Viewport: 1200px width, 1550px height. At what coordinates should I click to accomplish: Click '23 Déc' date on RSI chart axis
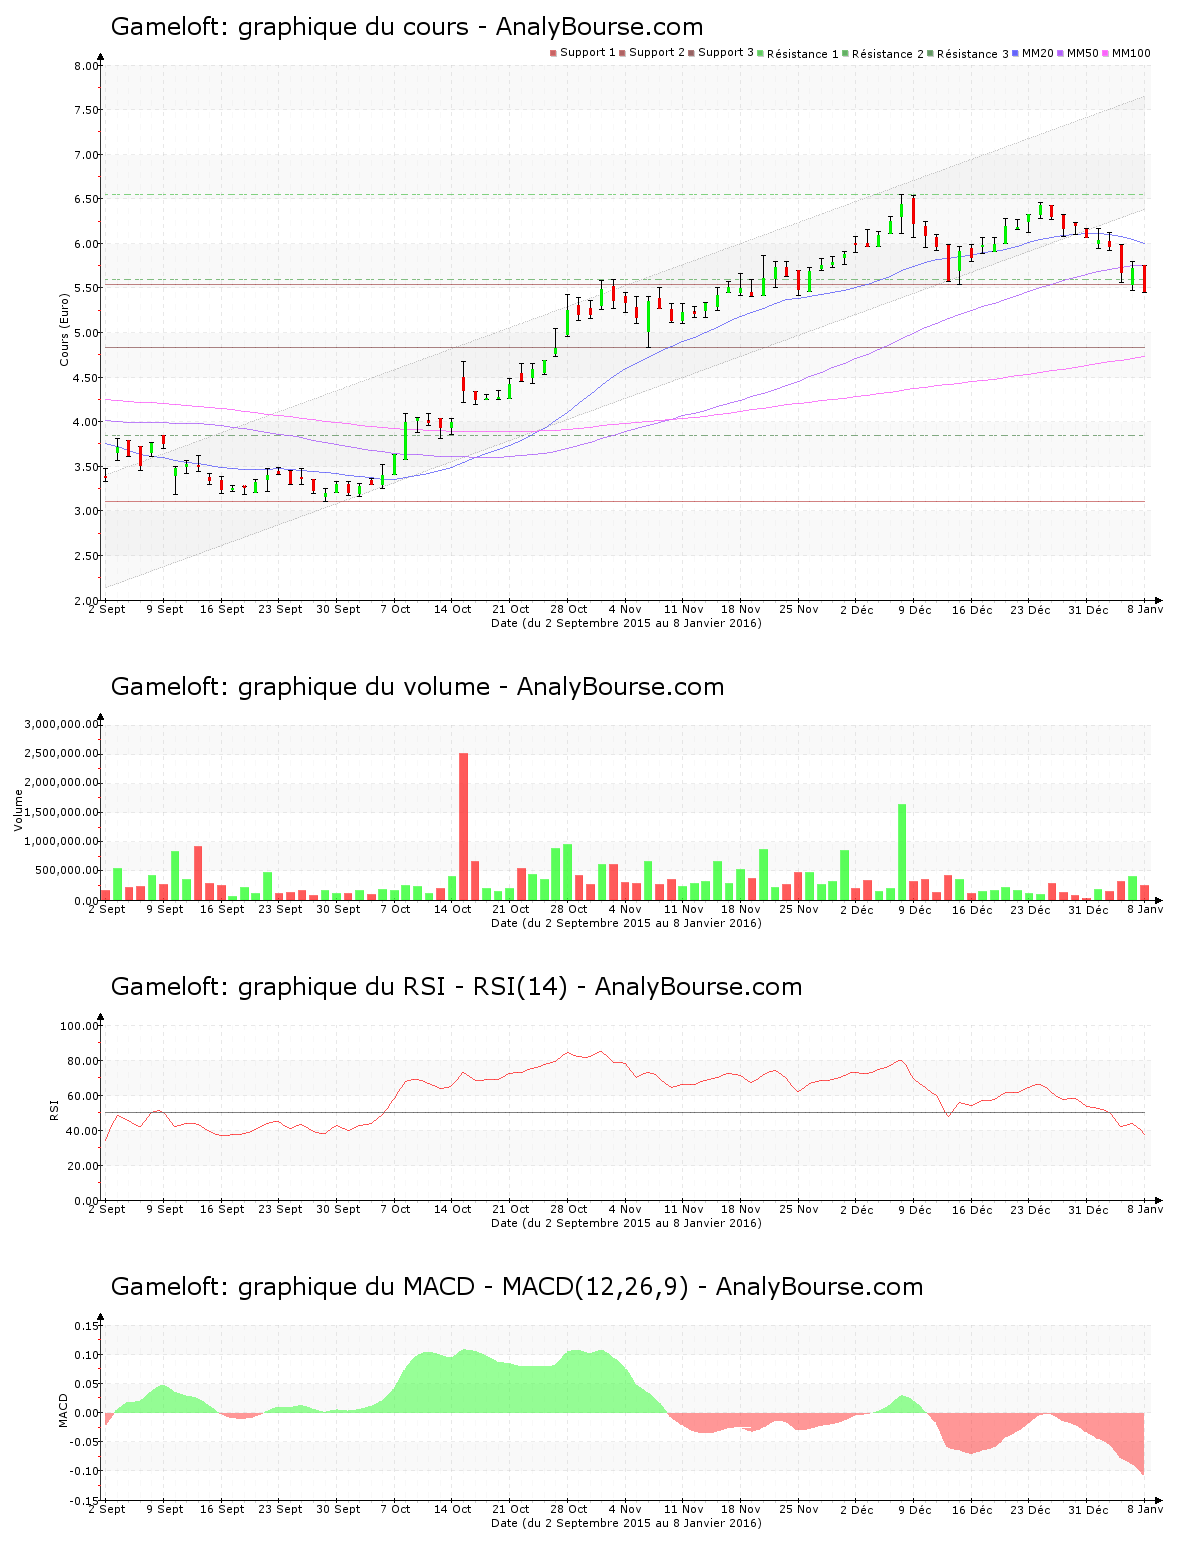click(x=1030, y=1209)
